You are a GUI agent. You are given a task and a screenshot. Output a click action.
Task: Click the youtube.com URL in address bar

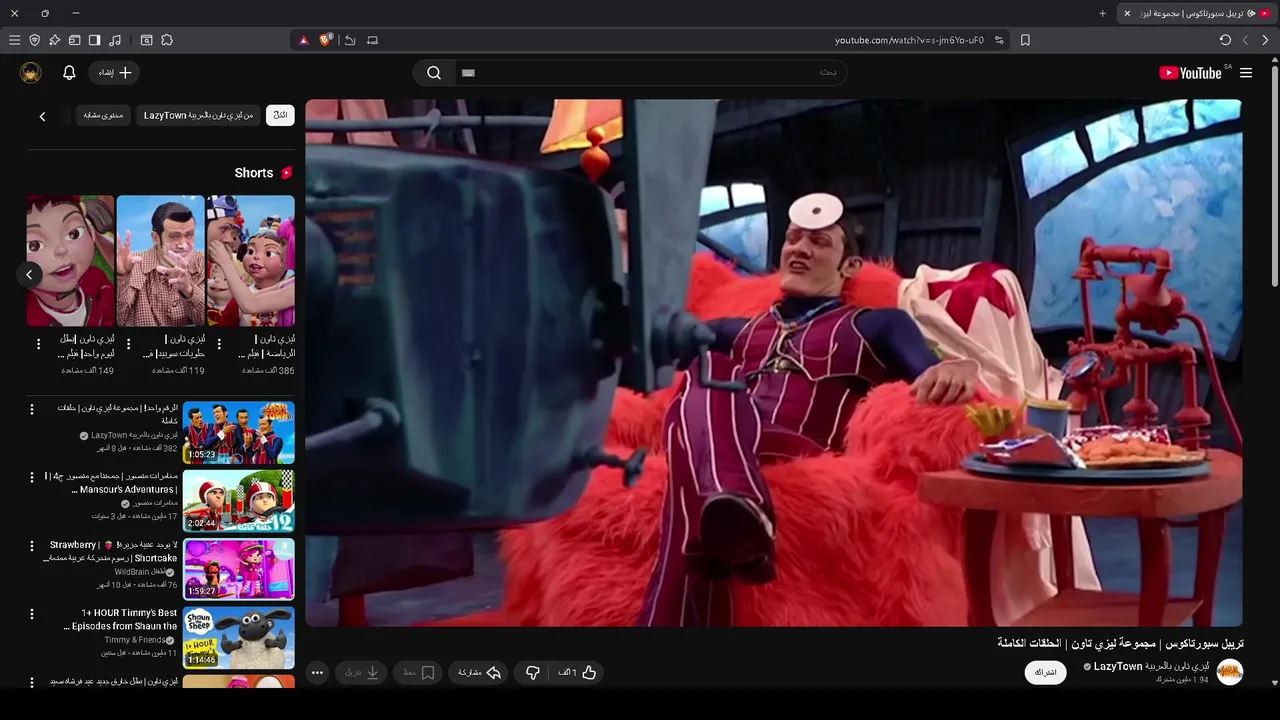click(909, 40)
